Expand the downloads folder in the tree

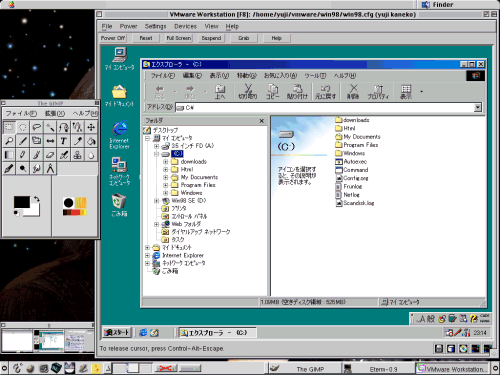click(x=166, y=162)
